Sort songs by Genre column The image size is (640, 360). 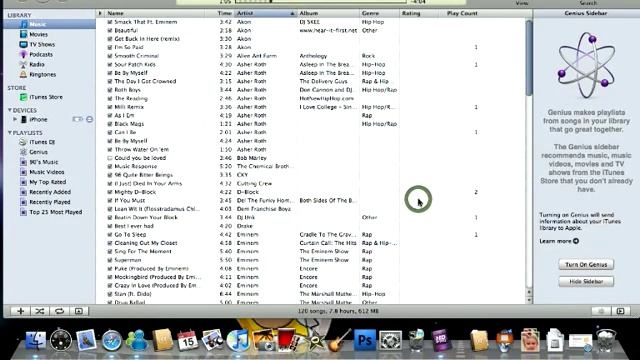(x=379, y=13)
